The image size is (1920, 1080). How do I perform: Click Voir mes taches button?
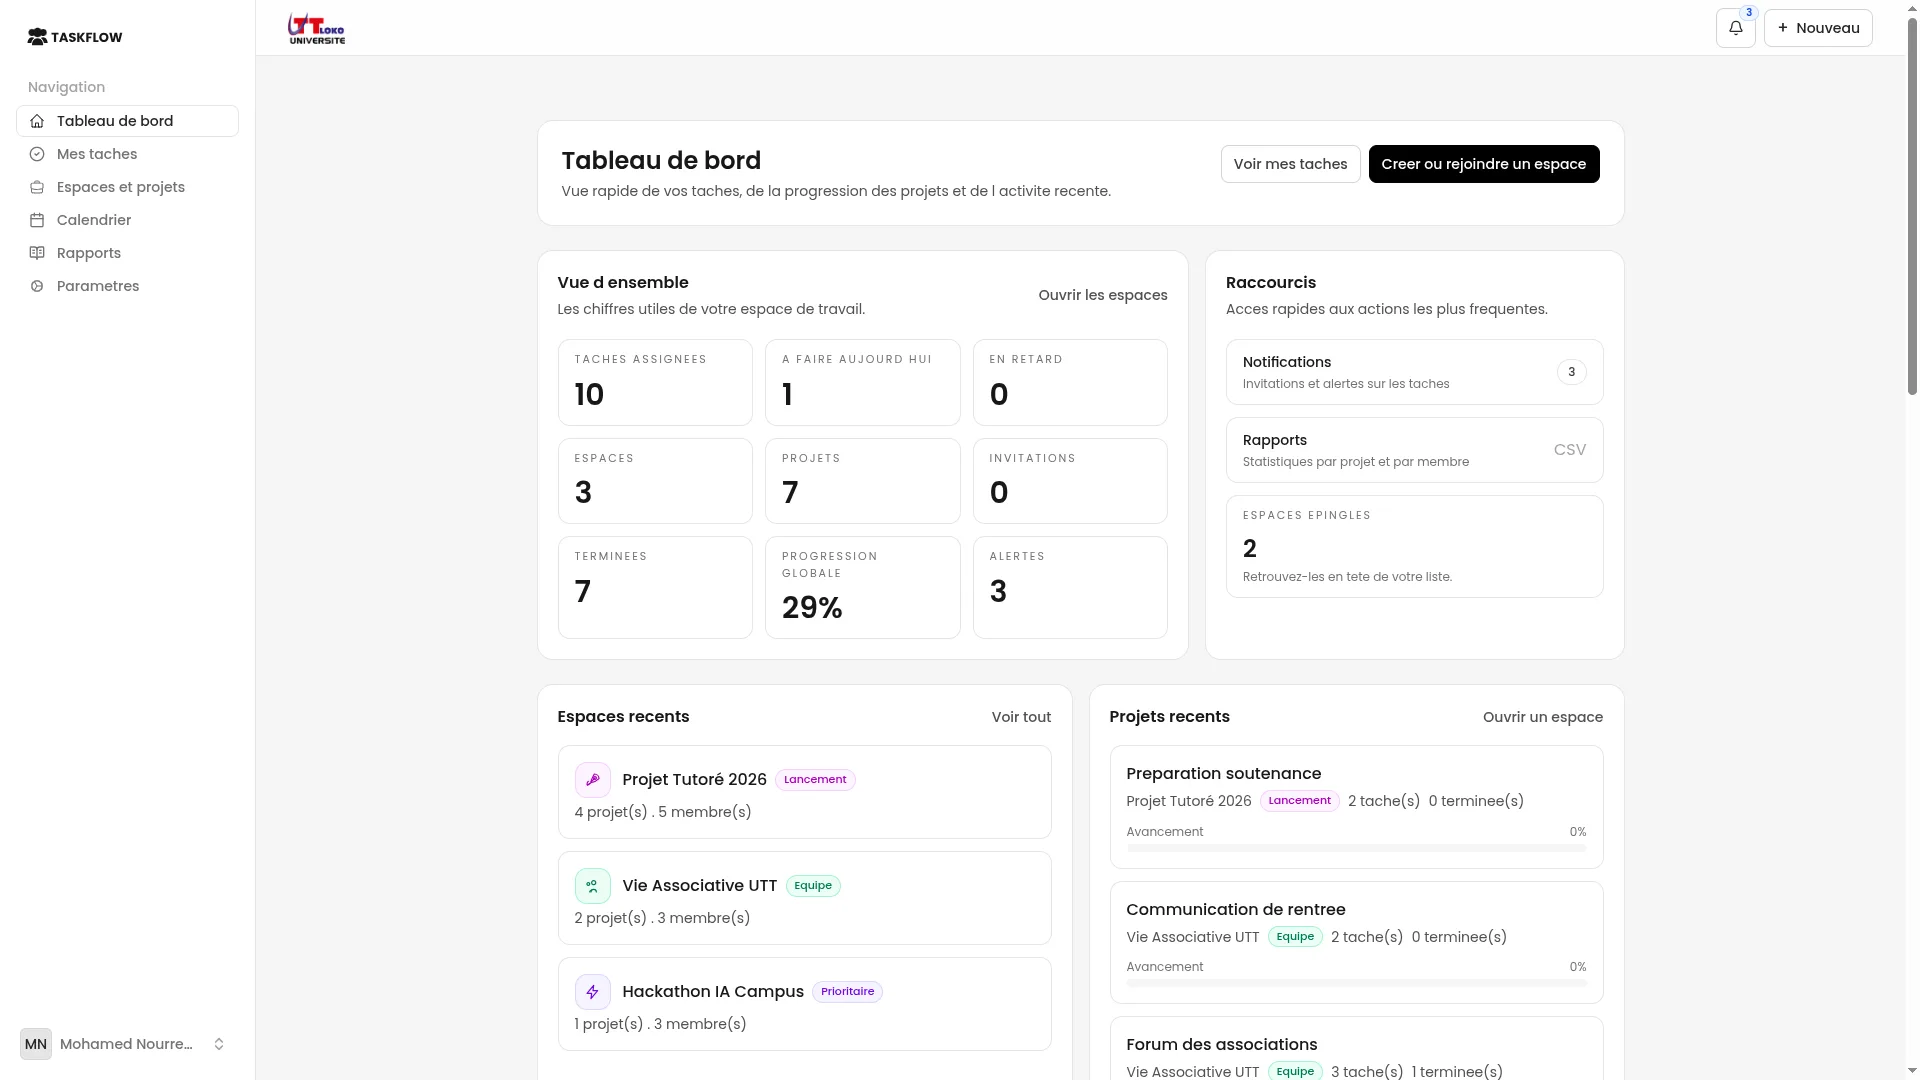[1290, 164]
